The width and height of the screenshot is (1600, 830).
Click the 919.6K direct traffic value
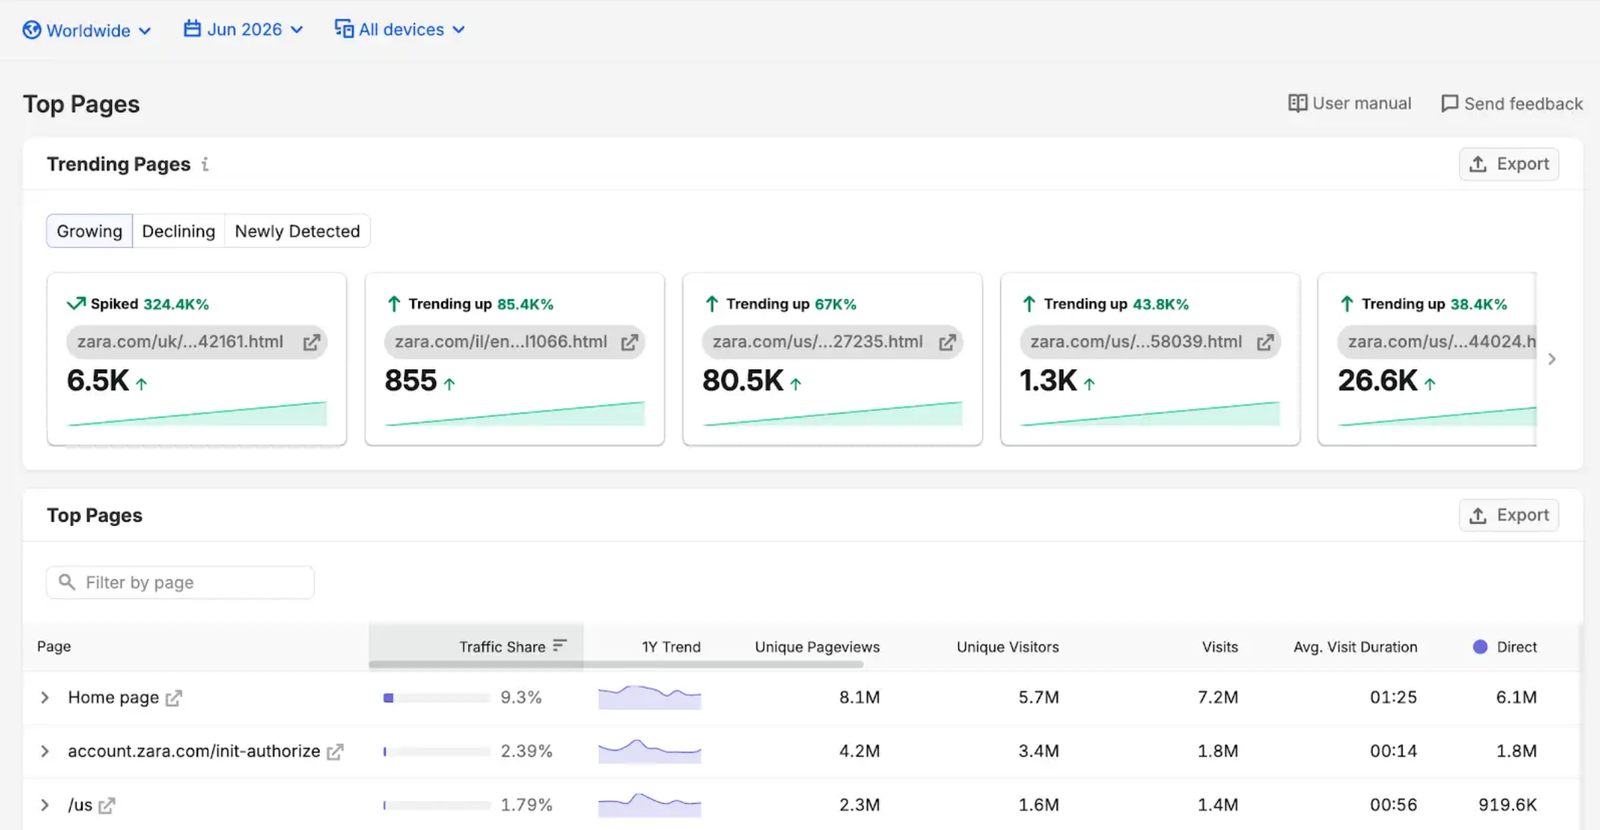click(x=1508, y=805)
